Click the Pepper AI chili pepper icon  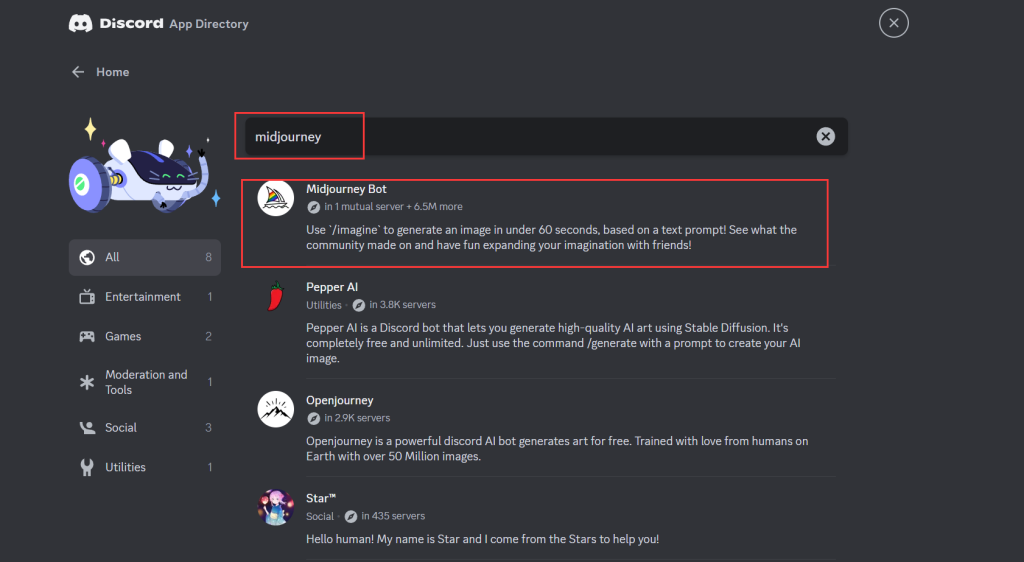[276, 297]
